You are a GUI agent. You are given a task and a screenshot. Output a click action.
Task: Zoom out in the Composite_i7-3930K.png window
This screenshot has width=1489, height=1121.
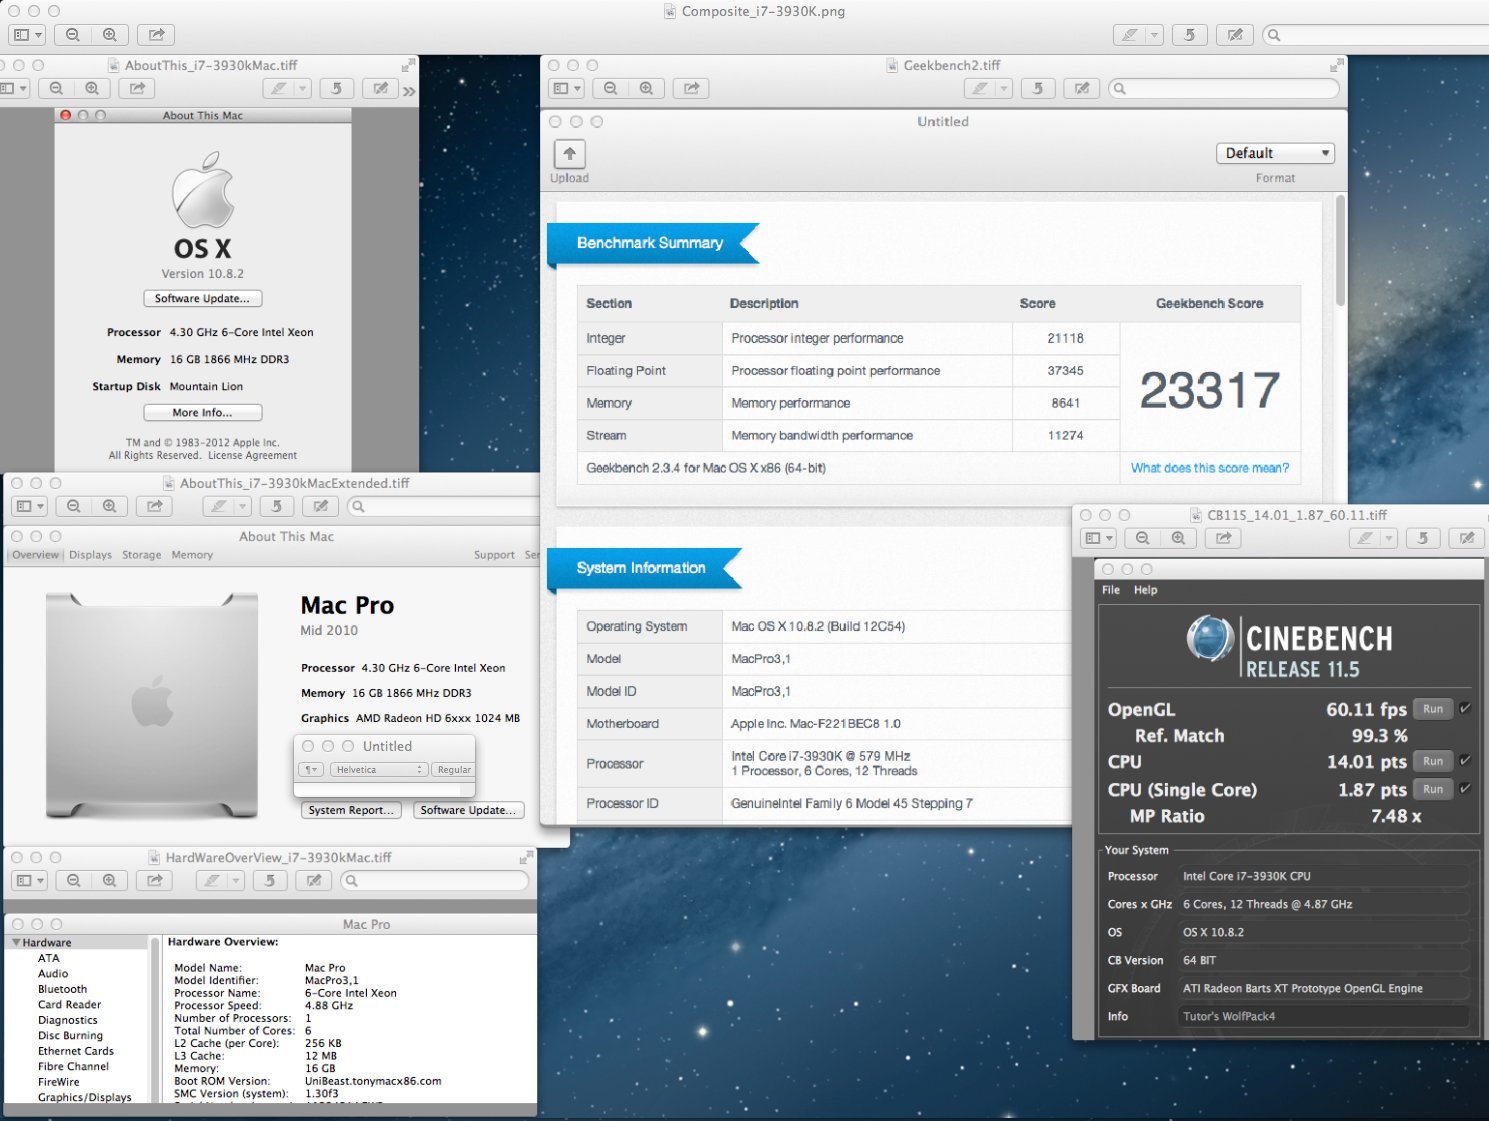[73, 35]
